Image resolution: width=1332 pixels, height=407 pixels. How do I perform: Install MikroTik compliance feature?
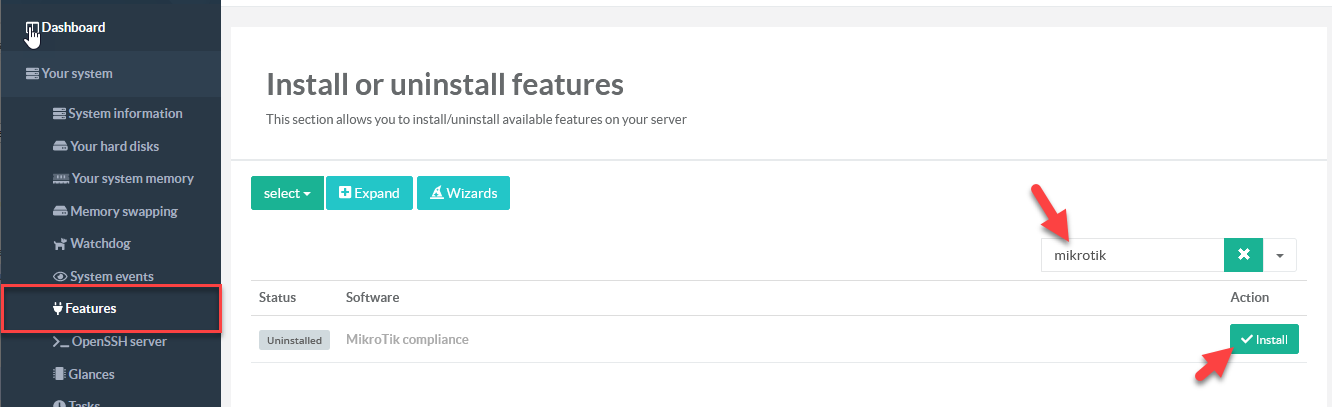(x=1264, y=340)
